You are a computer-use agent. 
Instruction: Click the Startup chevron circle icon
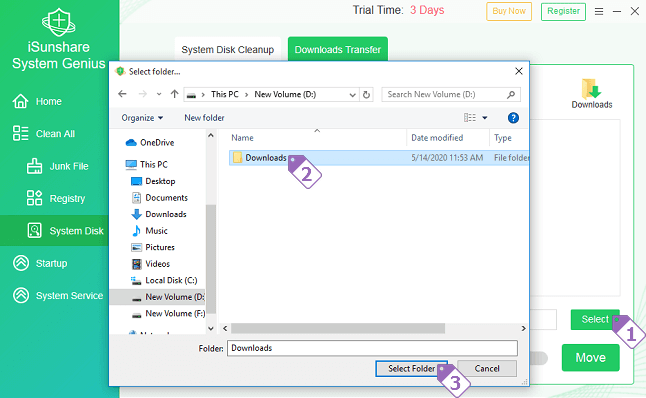pyautogui.click(x=21, y=263)
